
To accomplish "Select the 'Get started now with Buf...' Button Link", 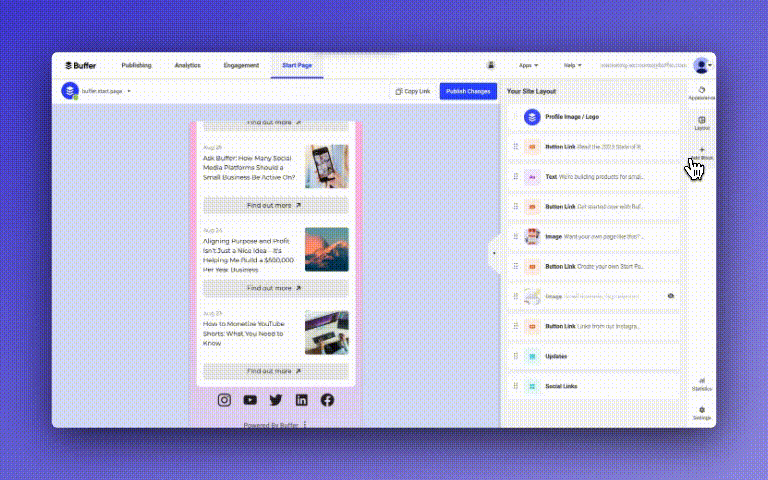I will coord(594,207).
